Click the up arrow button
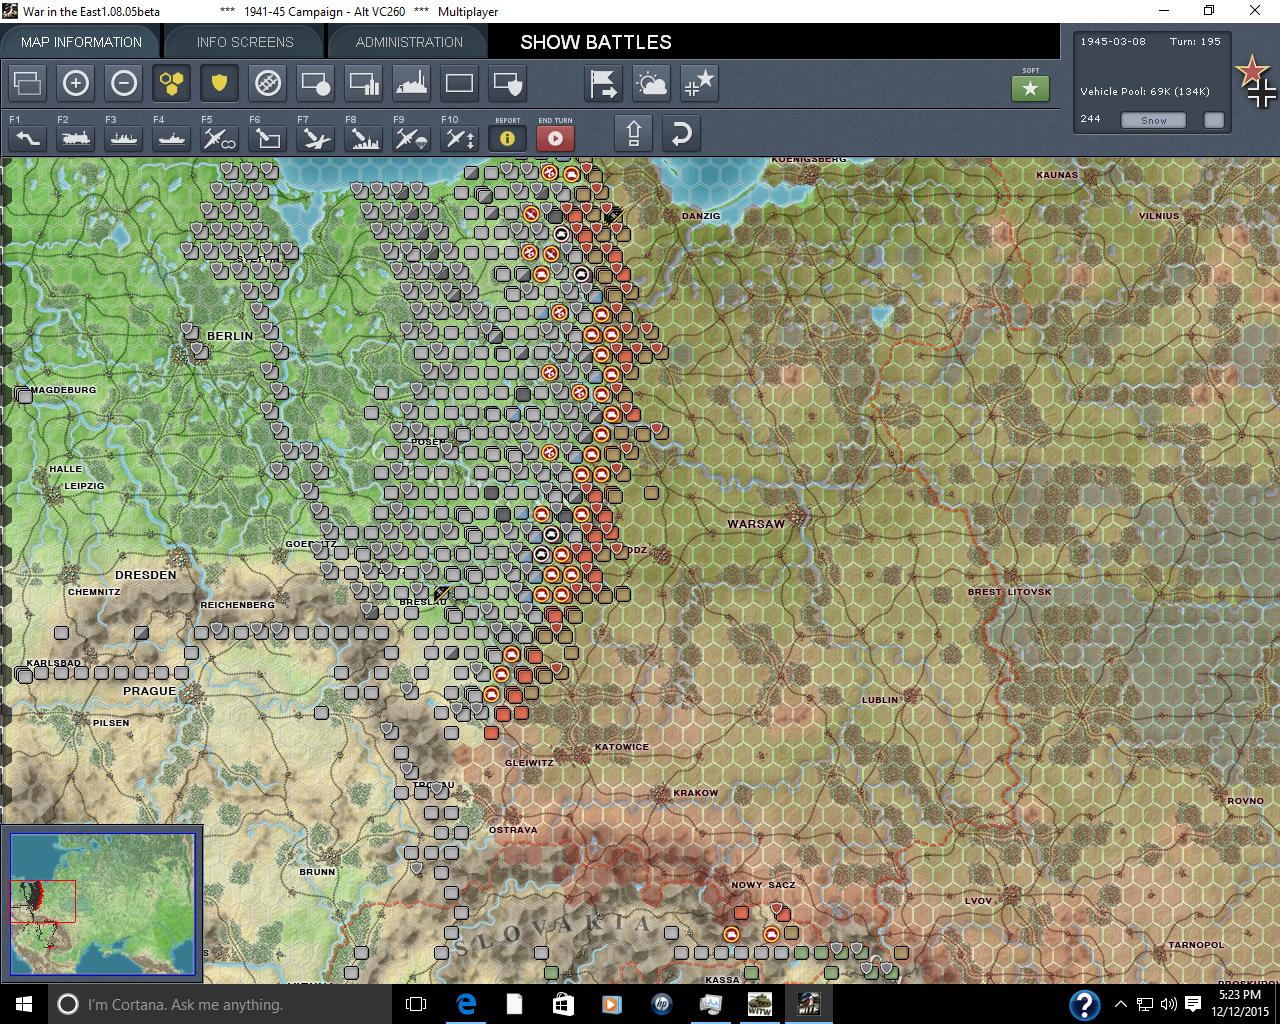The height and width of the screenshot is (1024, 1280). coord(633,133)
